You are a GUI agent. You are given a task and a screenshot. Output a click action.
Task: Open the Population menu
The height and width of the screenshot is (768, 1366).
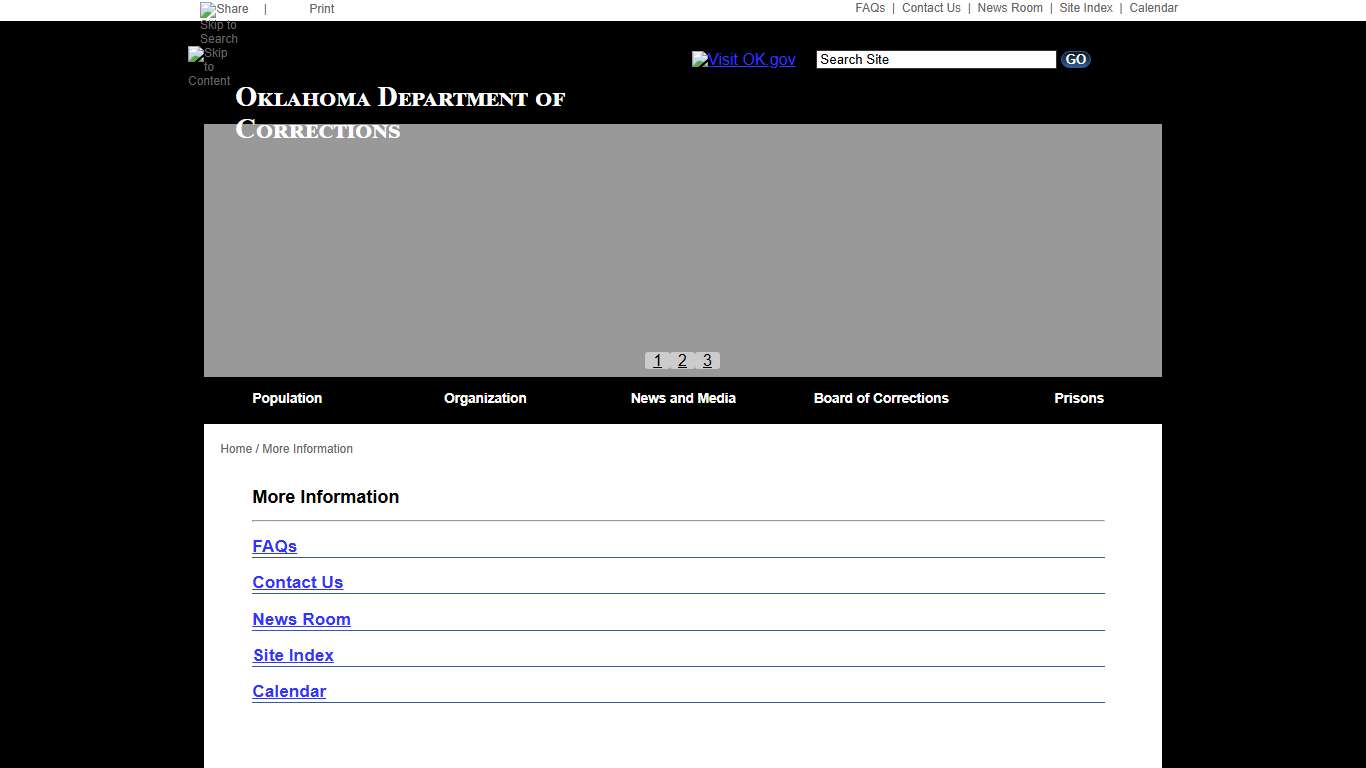point(287,398)
